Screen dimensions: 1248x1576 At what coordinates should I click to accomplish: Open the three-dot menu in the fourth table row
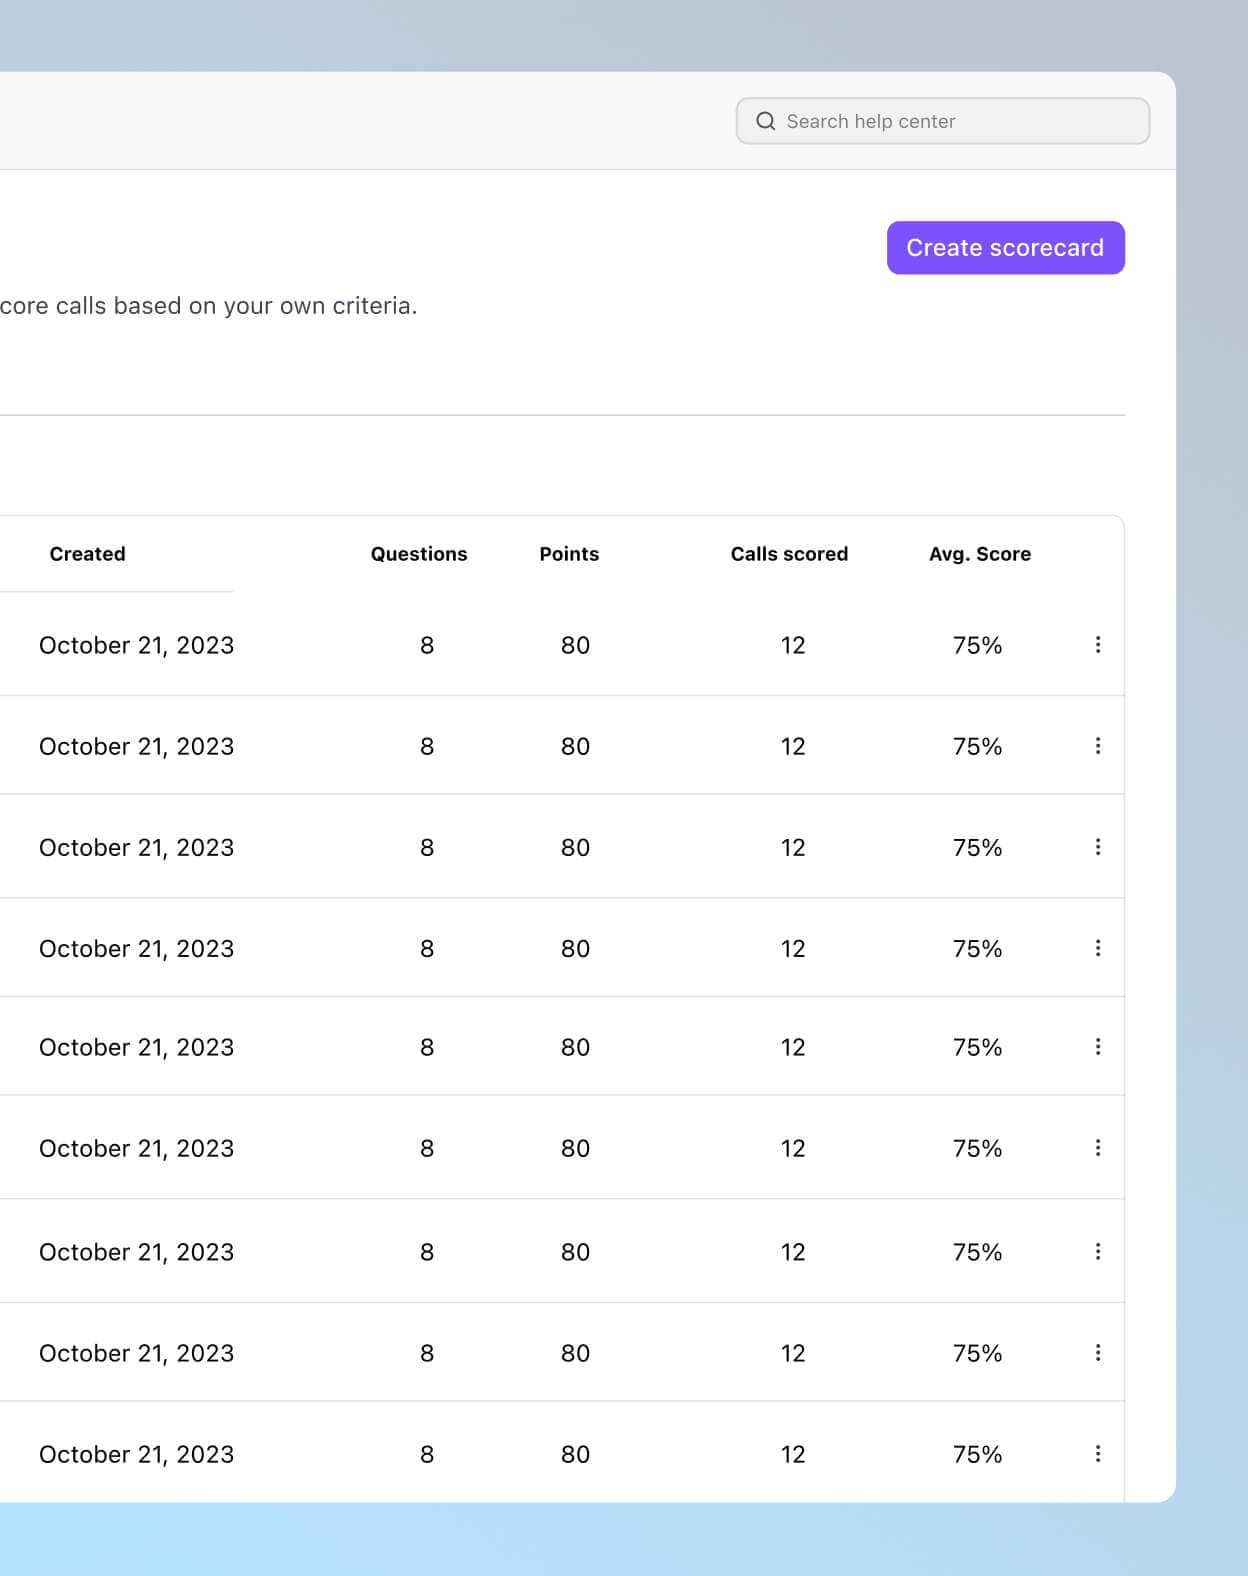click(1098, 948)
